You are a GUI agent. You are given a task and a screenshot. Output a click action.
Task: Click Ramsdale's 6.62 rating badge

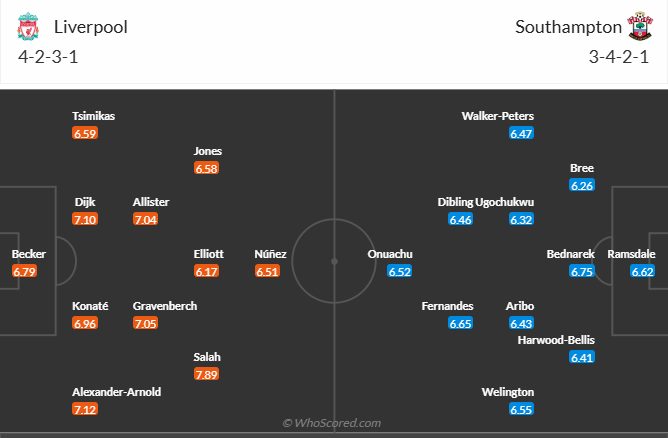(x=642, y=271)
